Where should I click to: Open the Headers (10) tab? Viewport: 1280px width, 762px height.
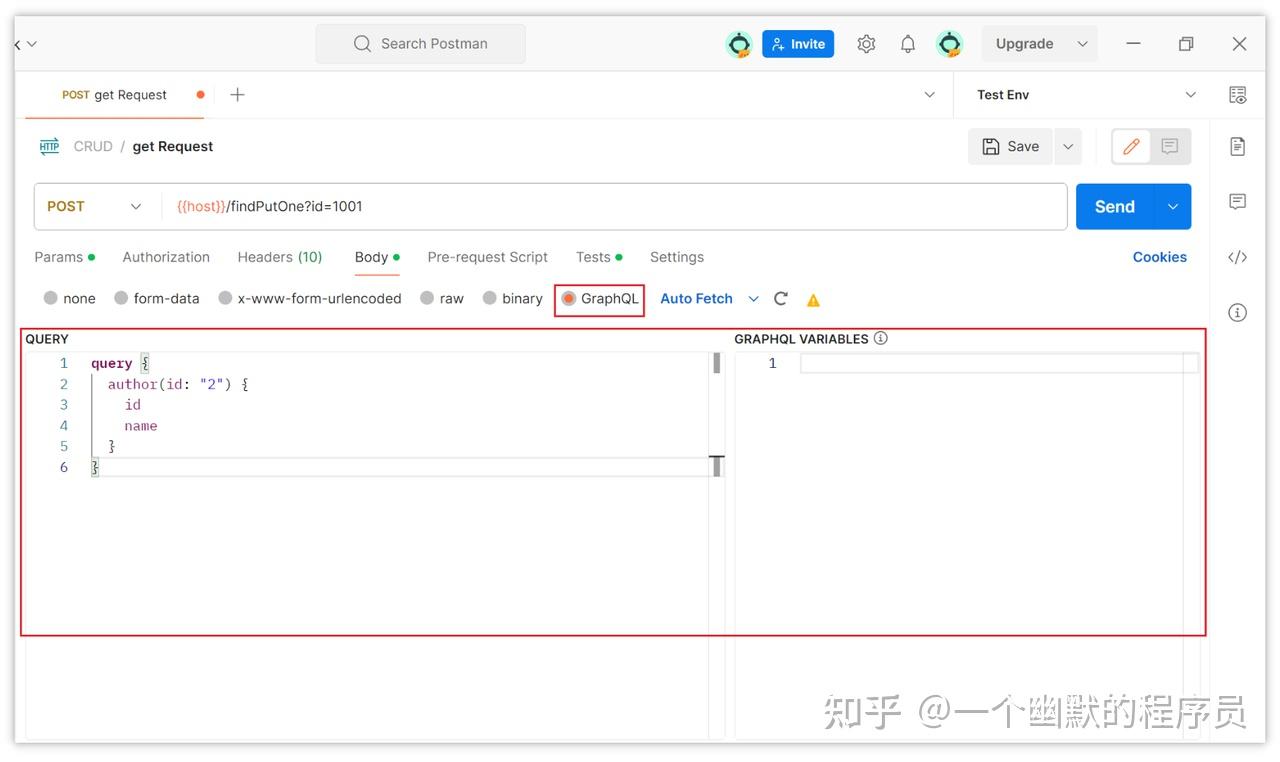(280, 257)
